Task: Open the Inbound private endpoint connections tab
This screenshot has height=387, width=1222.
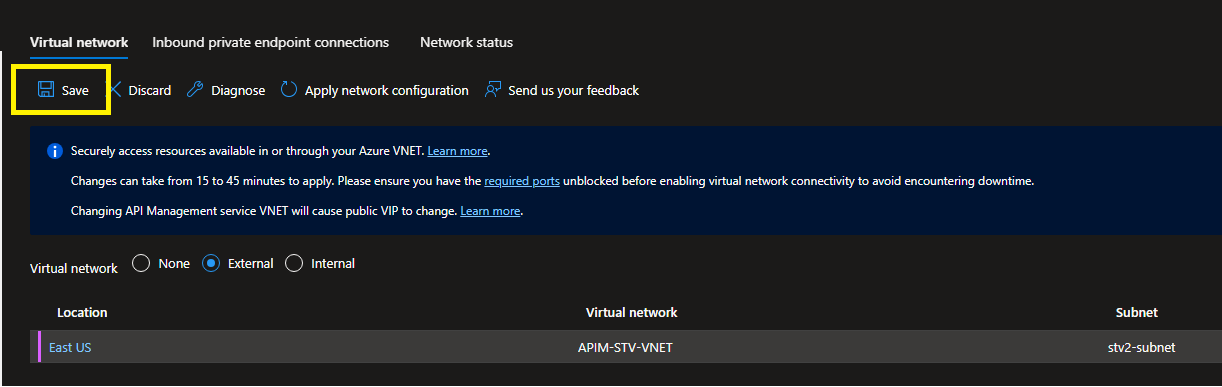Action: 271,42
